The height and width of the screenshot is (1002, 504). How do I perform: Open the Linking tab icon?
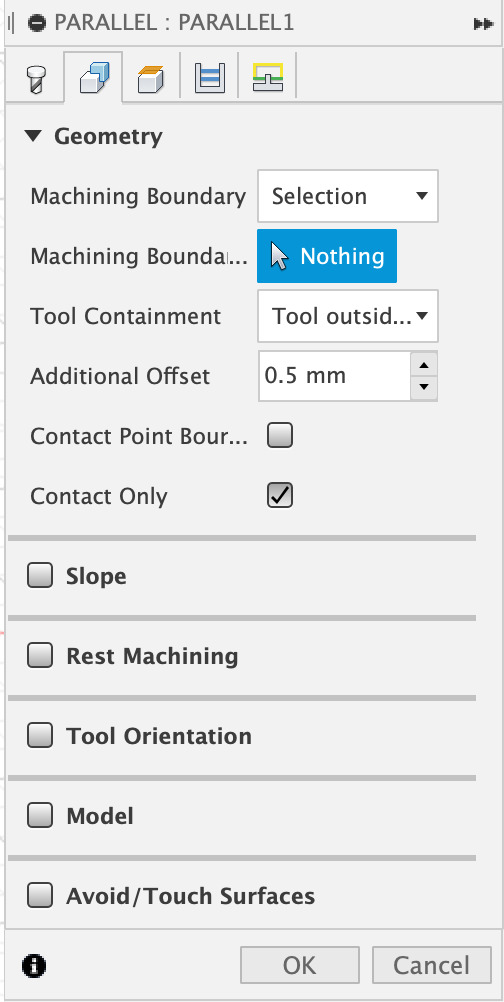[268, 77]
